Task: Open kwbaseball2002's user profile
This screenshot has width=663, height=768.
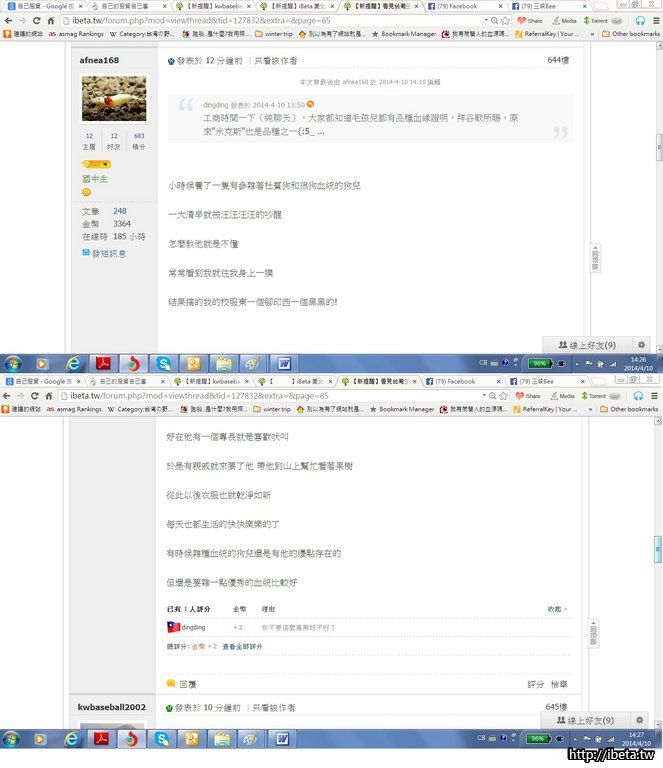Action: click(112, 707)
